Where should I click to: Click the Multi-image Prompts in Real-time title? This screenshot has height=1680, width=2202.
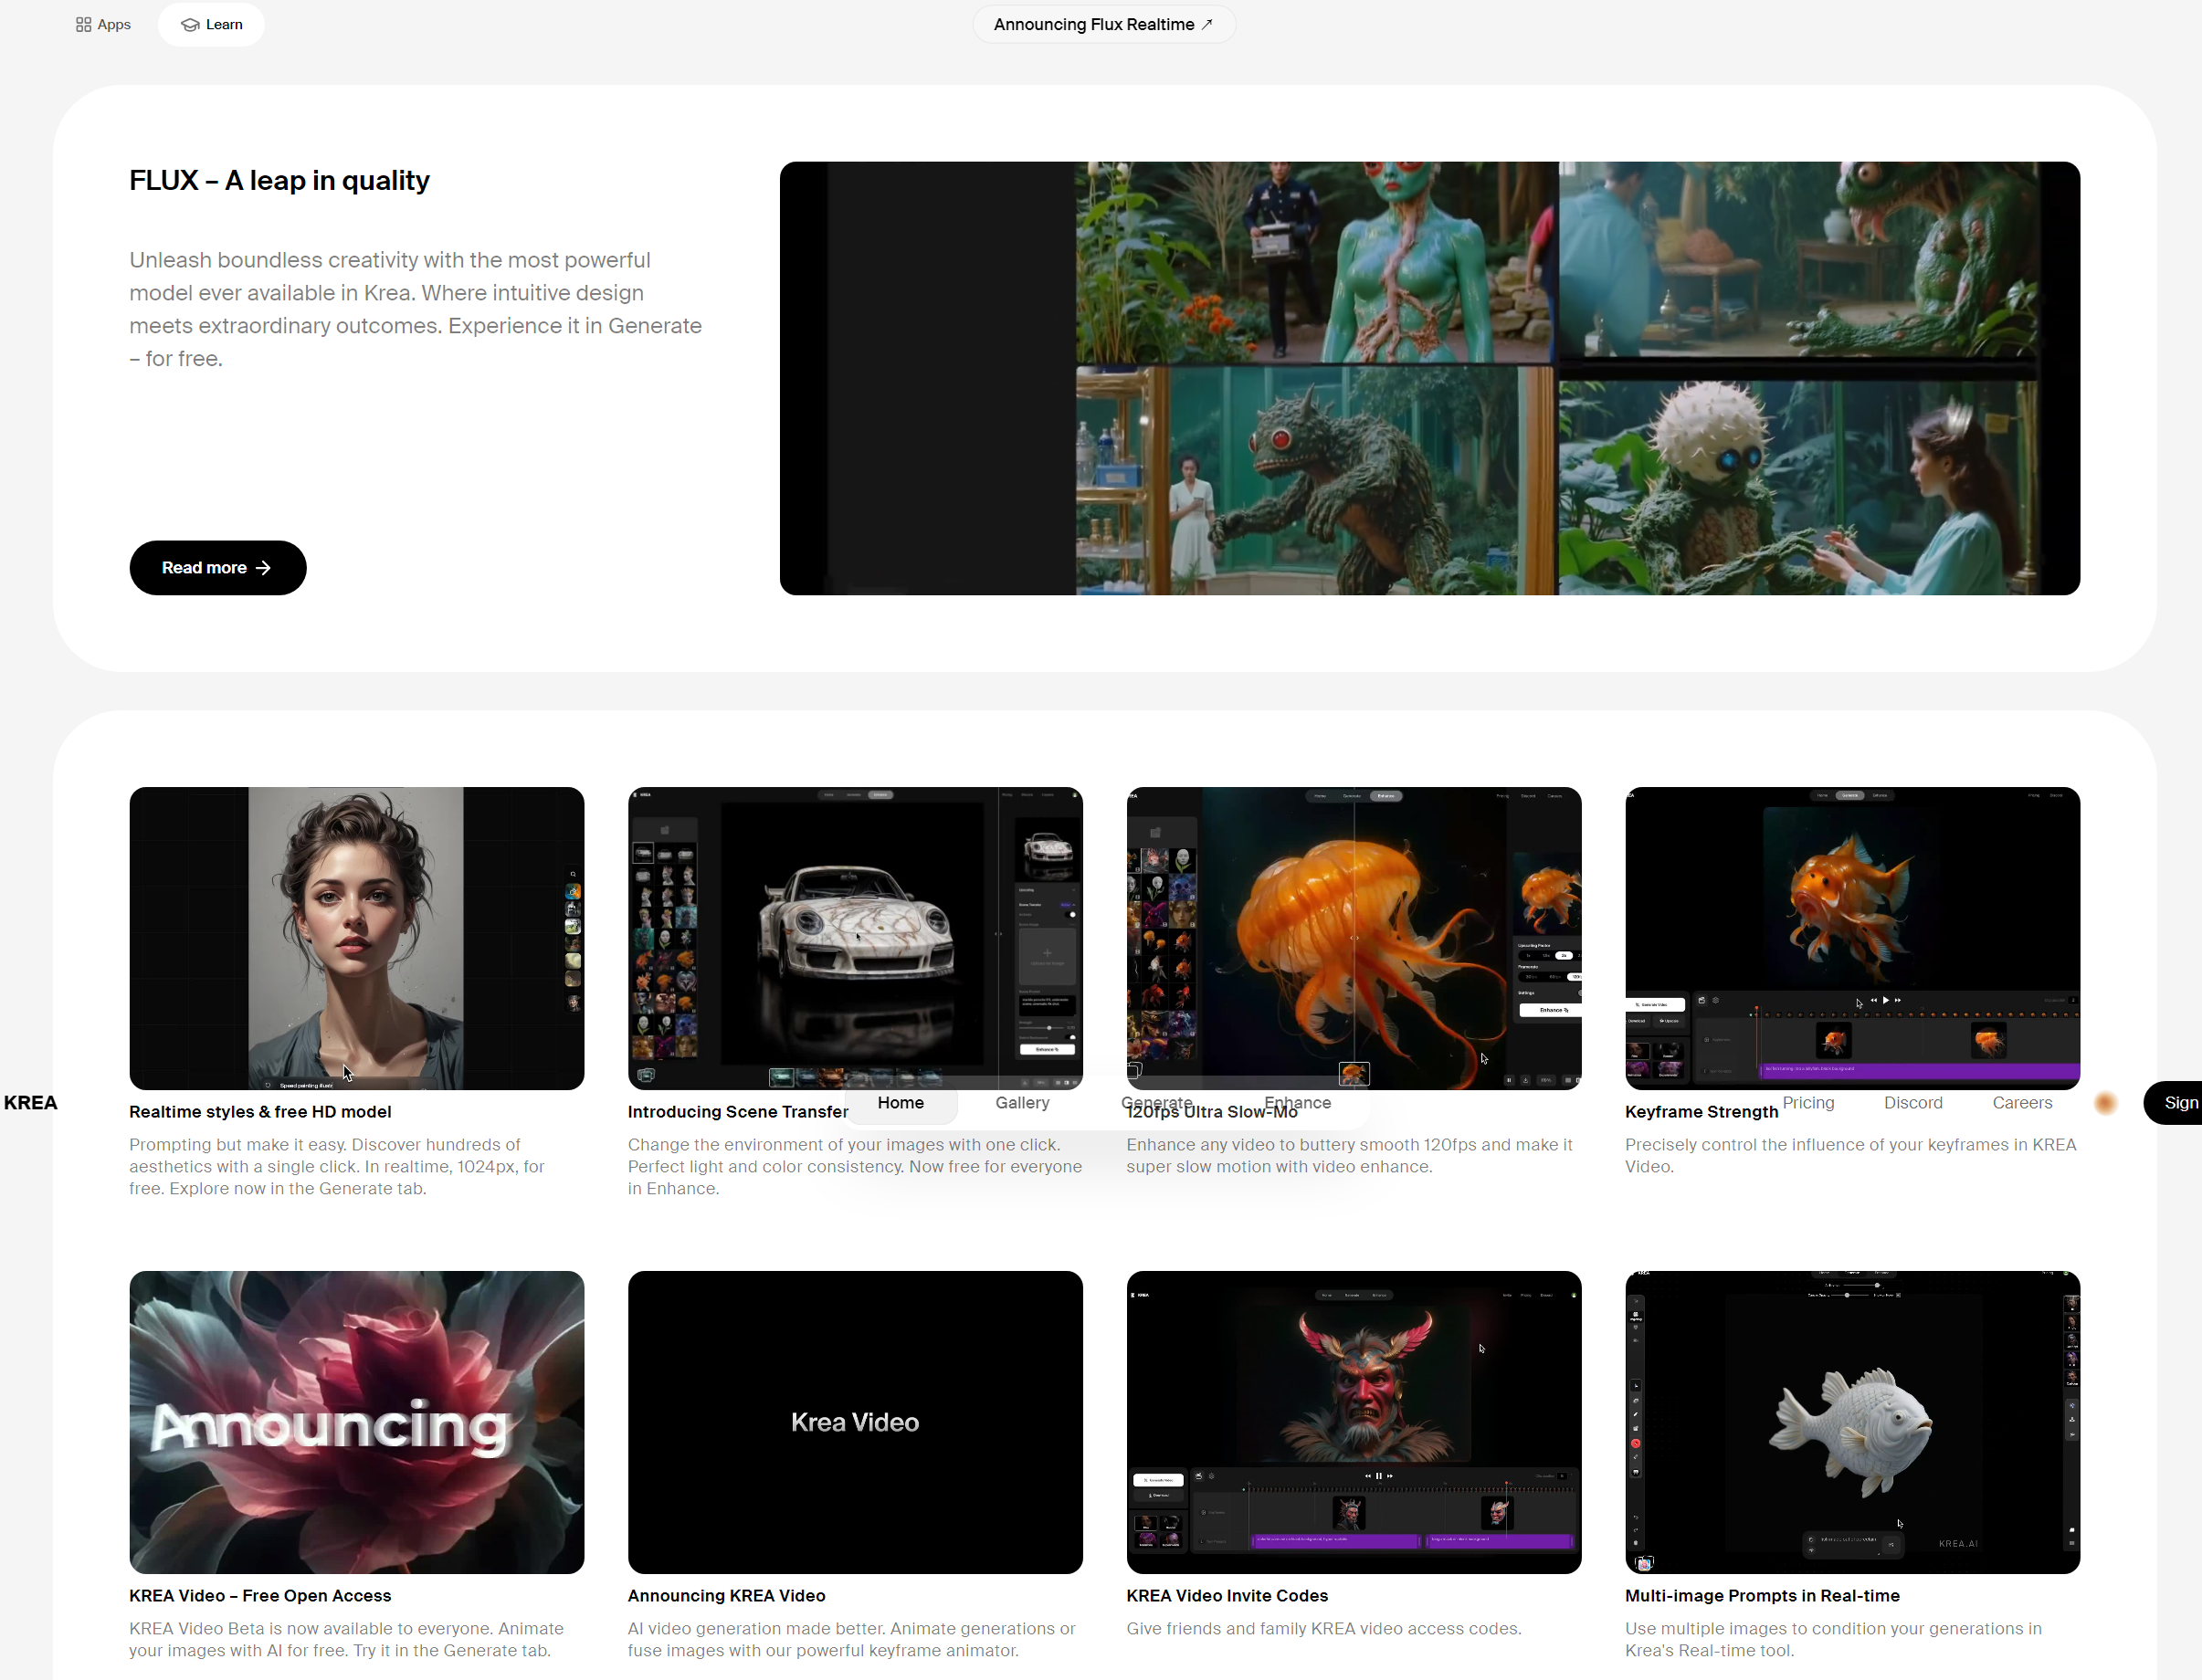click(1761, 1595)
